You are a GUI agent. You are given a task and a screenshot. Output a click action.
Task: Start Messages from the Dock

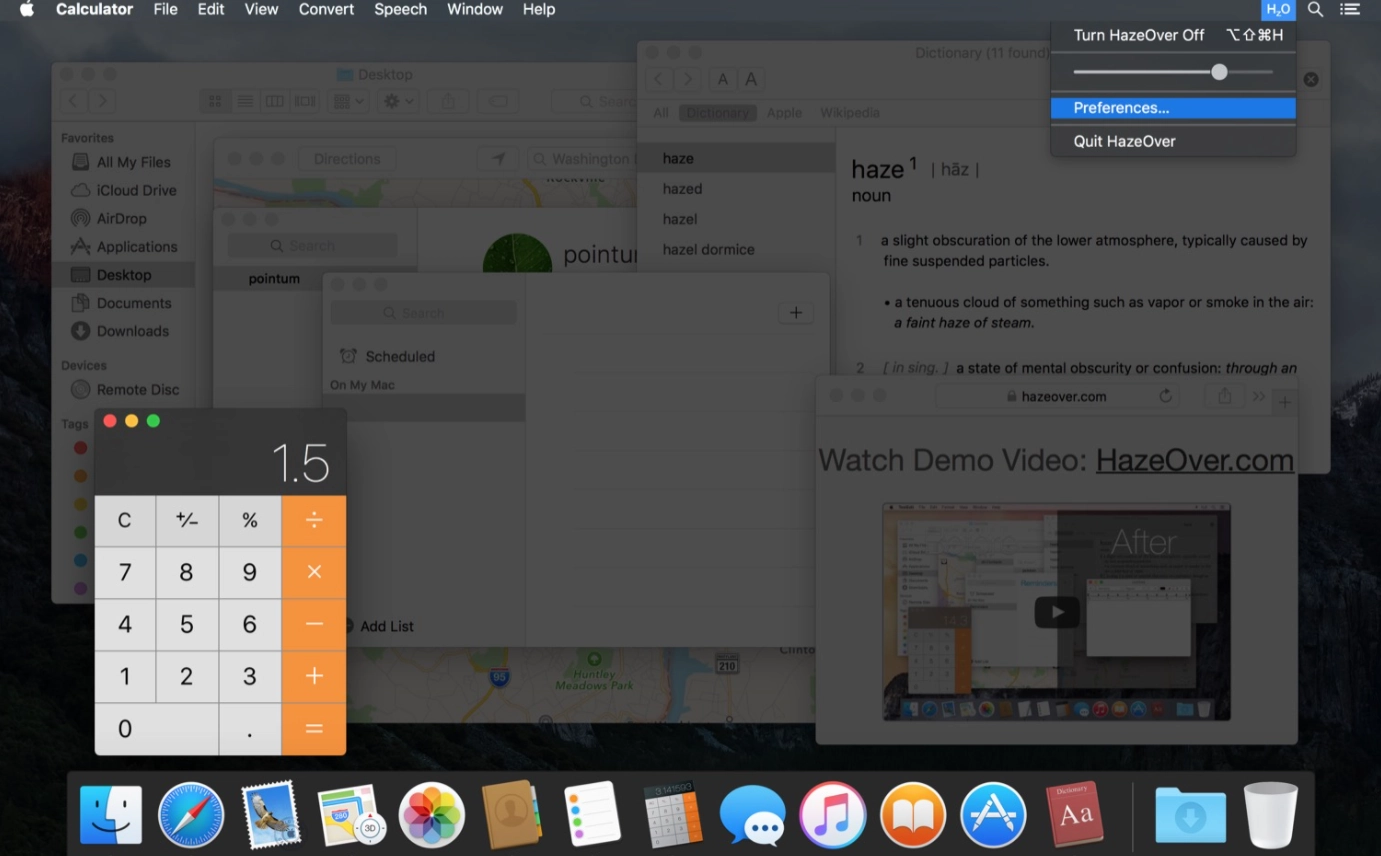point(752,815)
